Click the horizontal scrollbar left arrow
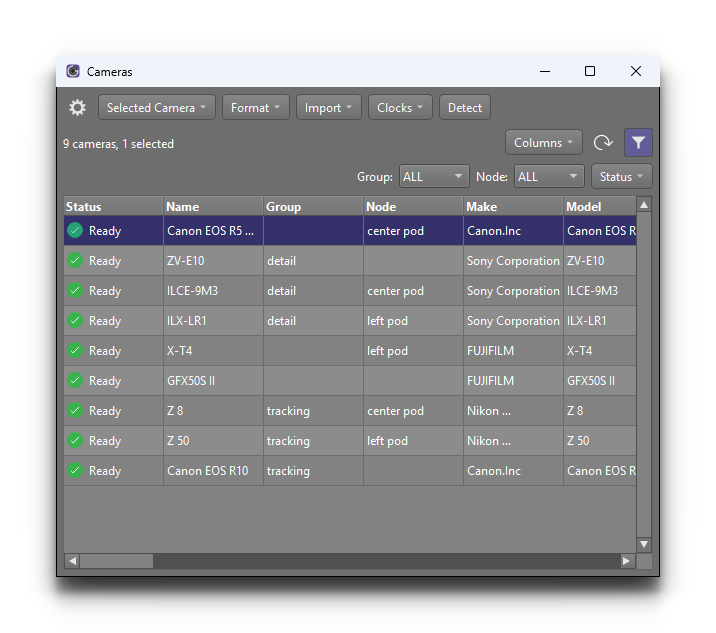The image size is (716, 633). [72, 561]
